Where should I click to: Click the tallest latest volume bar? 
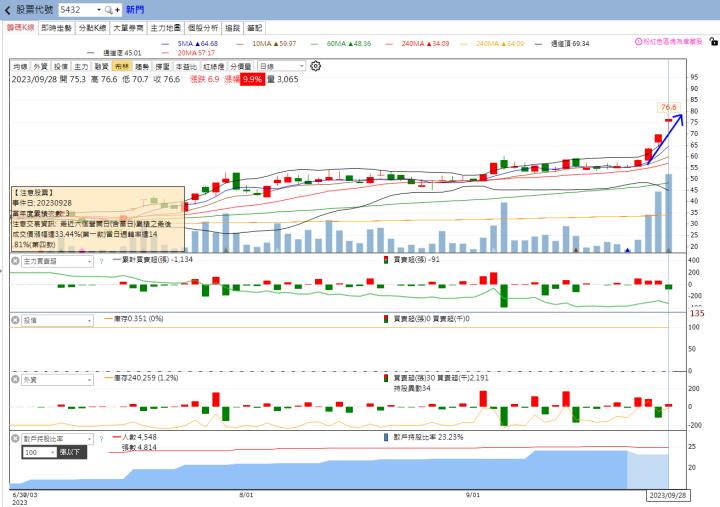pos(669,213)
